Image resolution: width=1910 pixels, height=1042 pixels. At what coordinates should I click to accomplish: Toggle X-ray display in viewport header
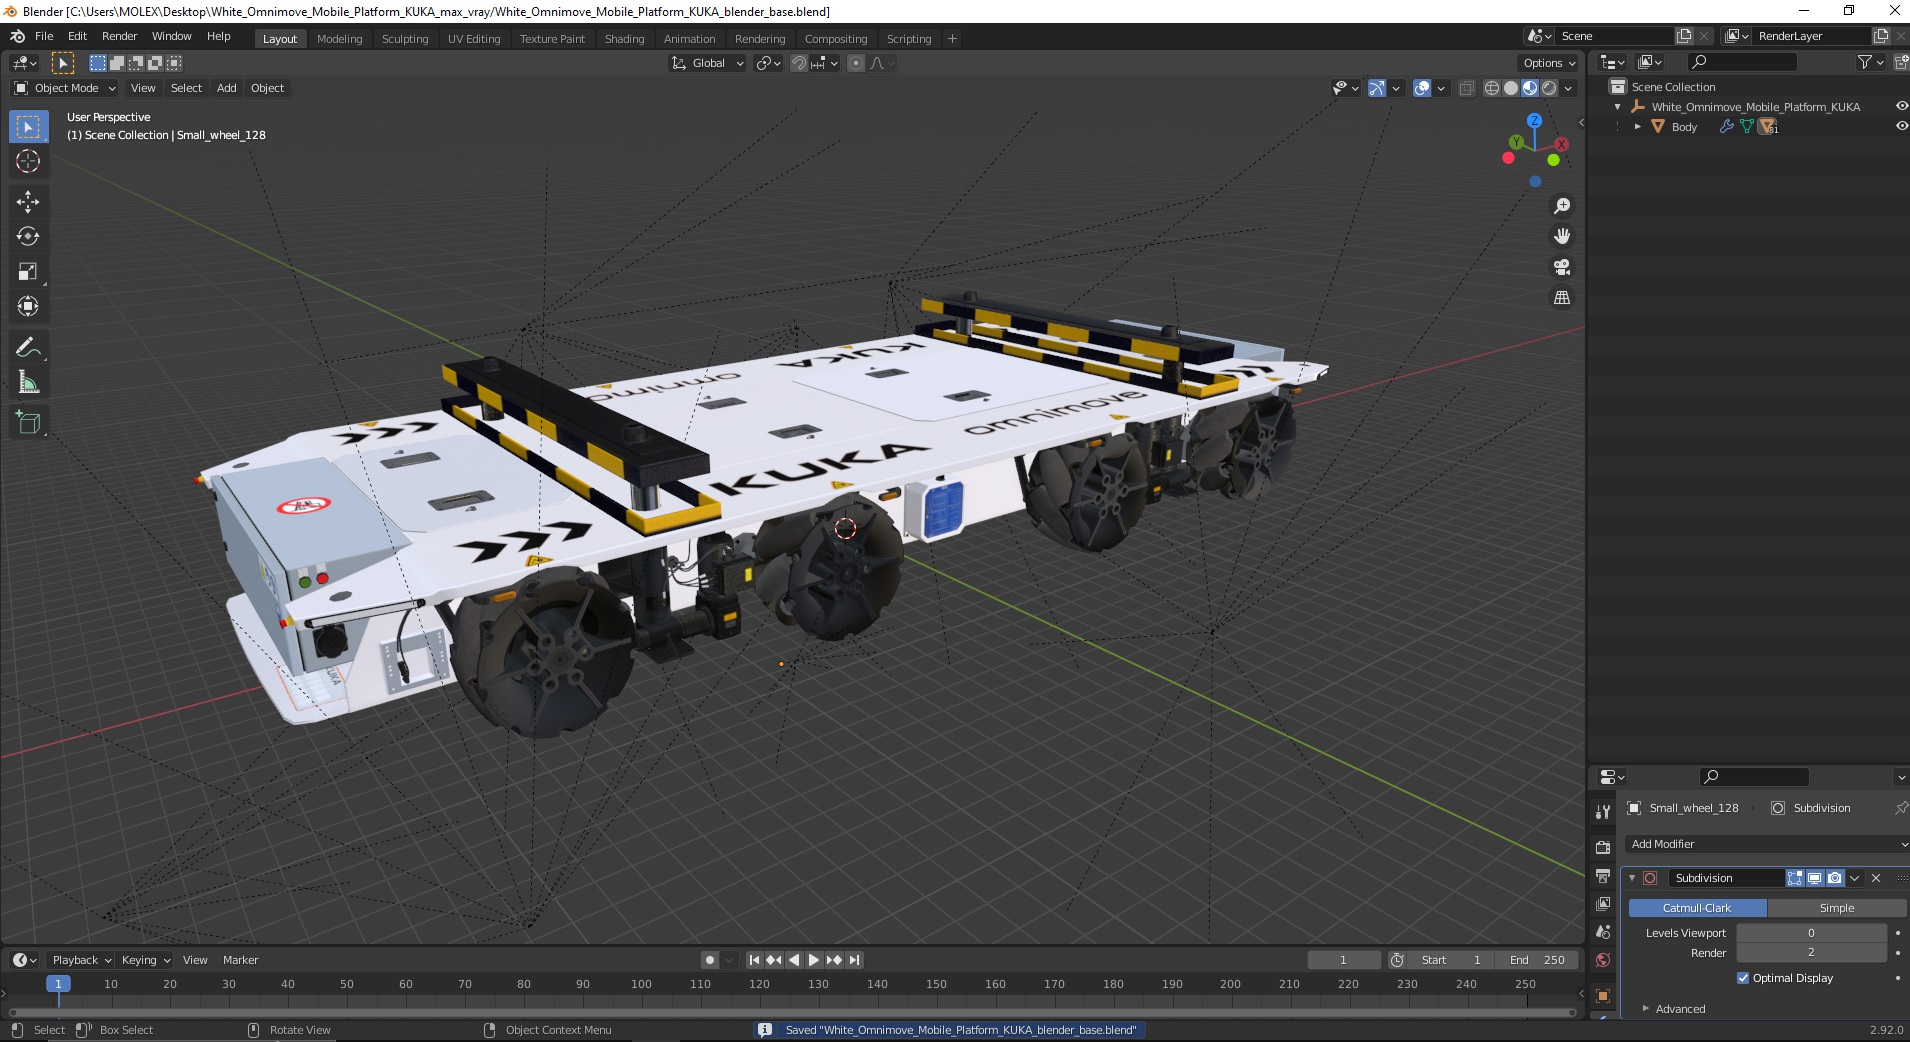[x=1466, y=88]
